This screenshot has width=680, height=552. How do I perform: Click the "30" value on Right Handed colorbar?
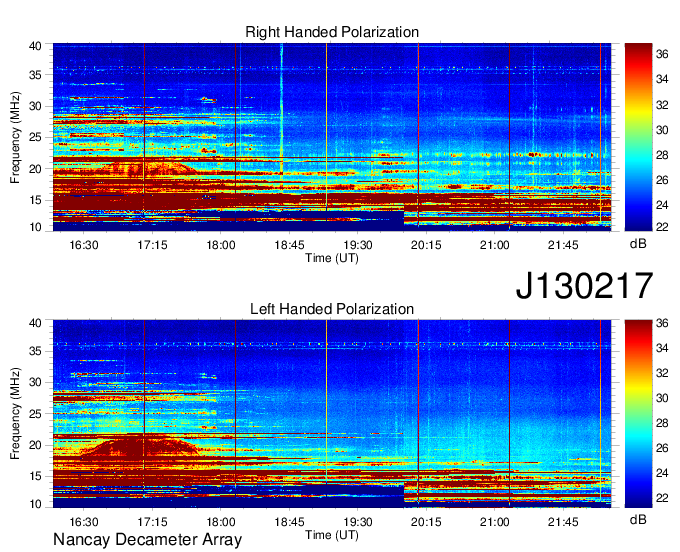(x=662, y=130)
